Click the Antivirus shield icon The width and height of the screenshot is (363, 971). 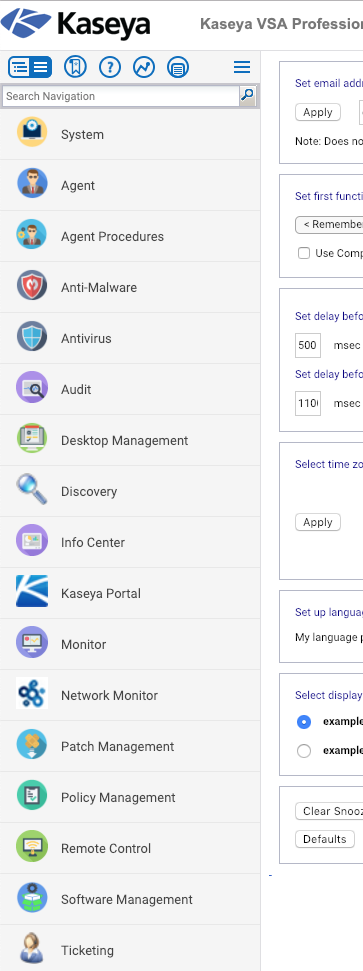[x=32, y=336]
